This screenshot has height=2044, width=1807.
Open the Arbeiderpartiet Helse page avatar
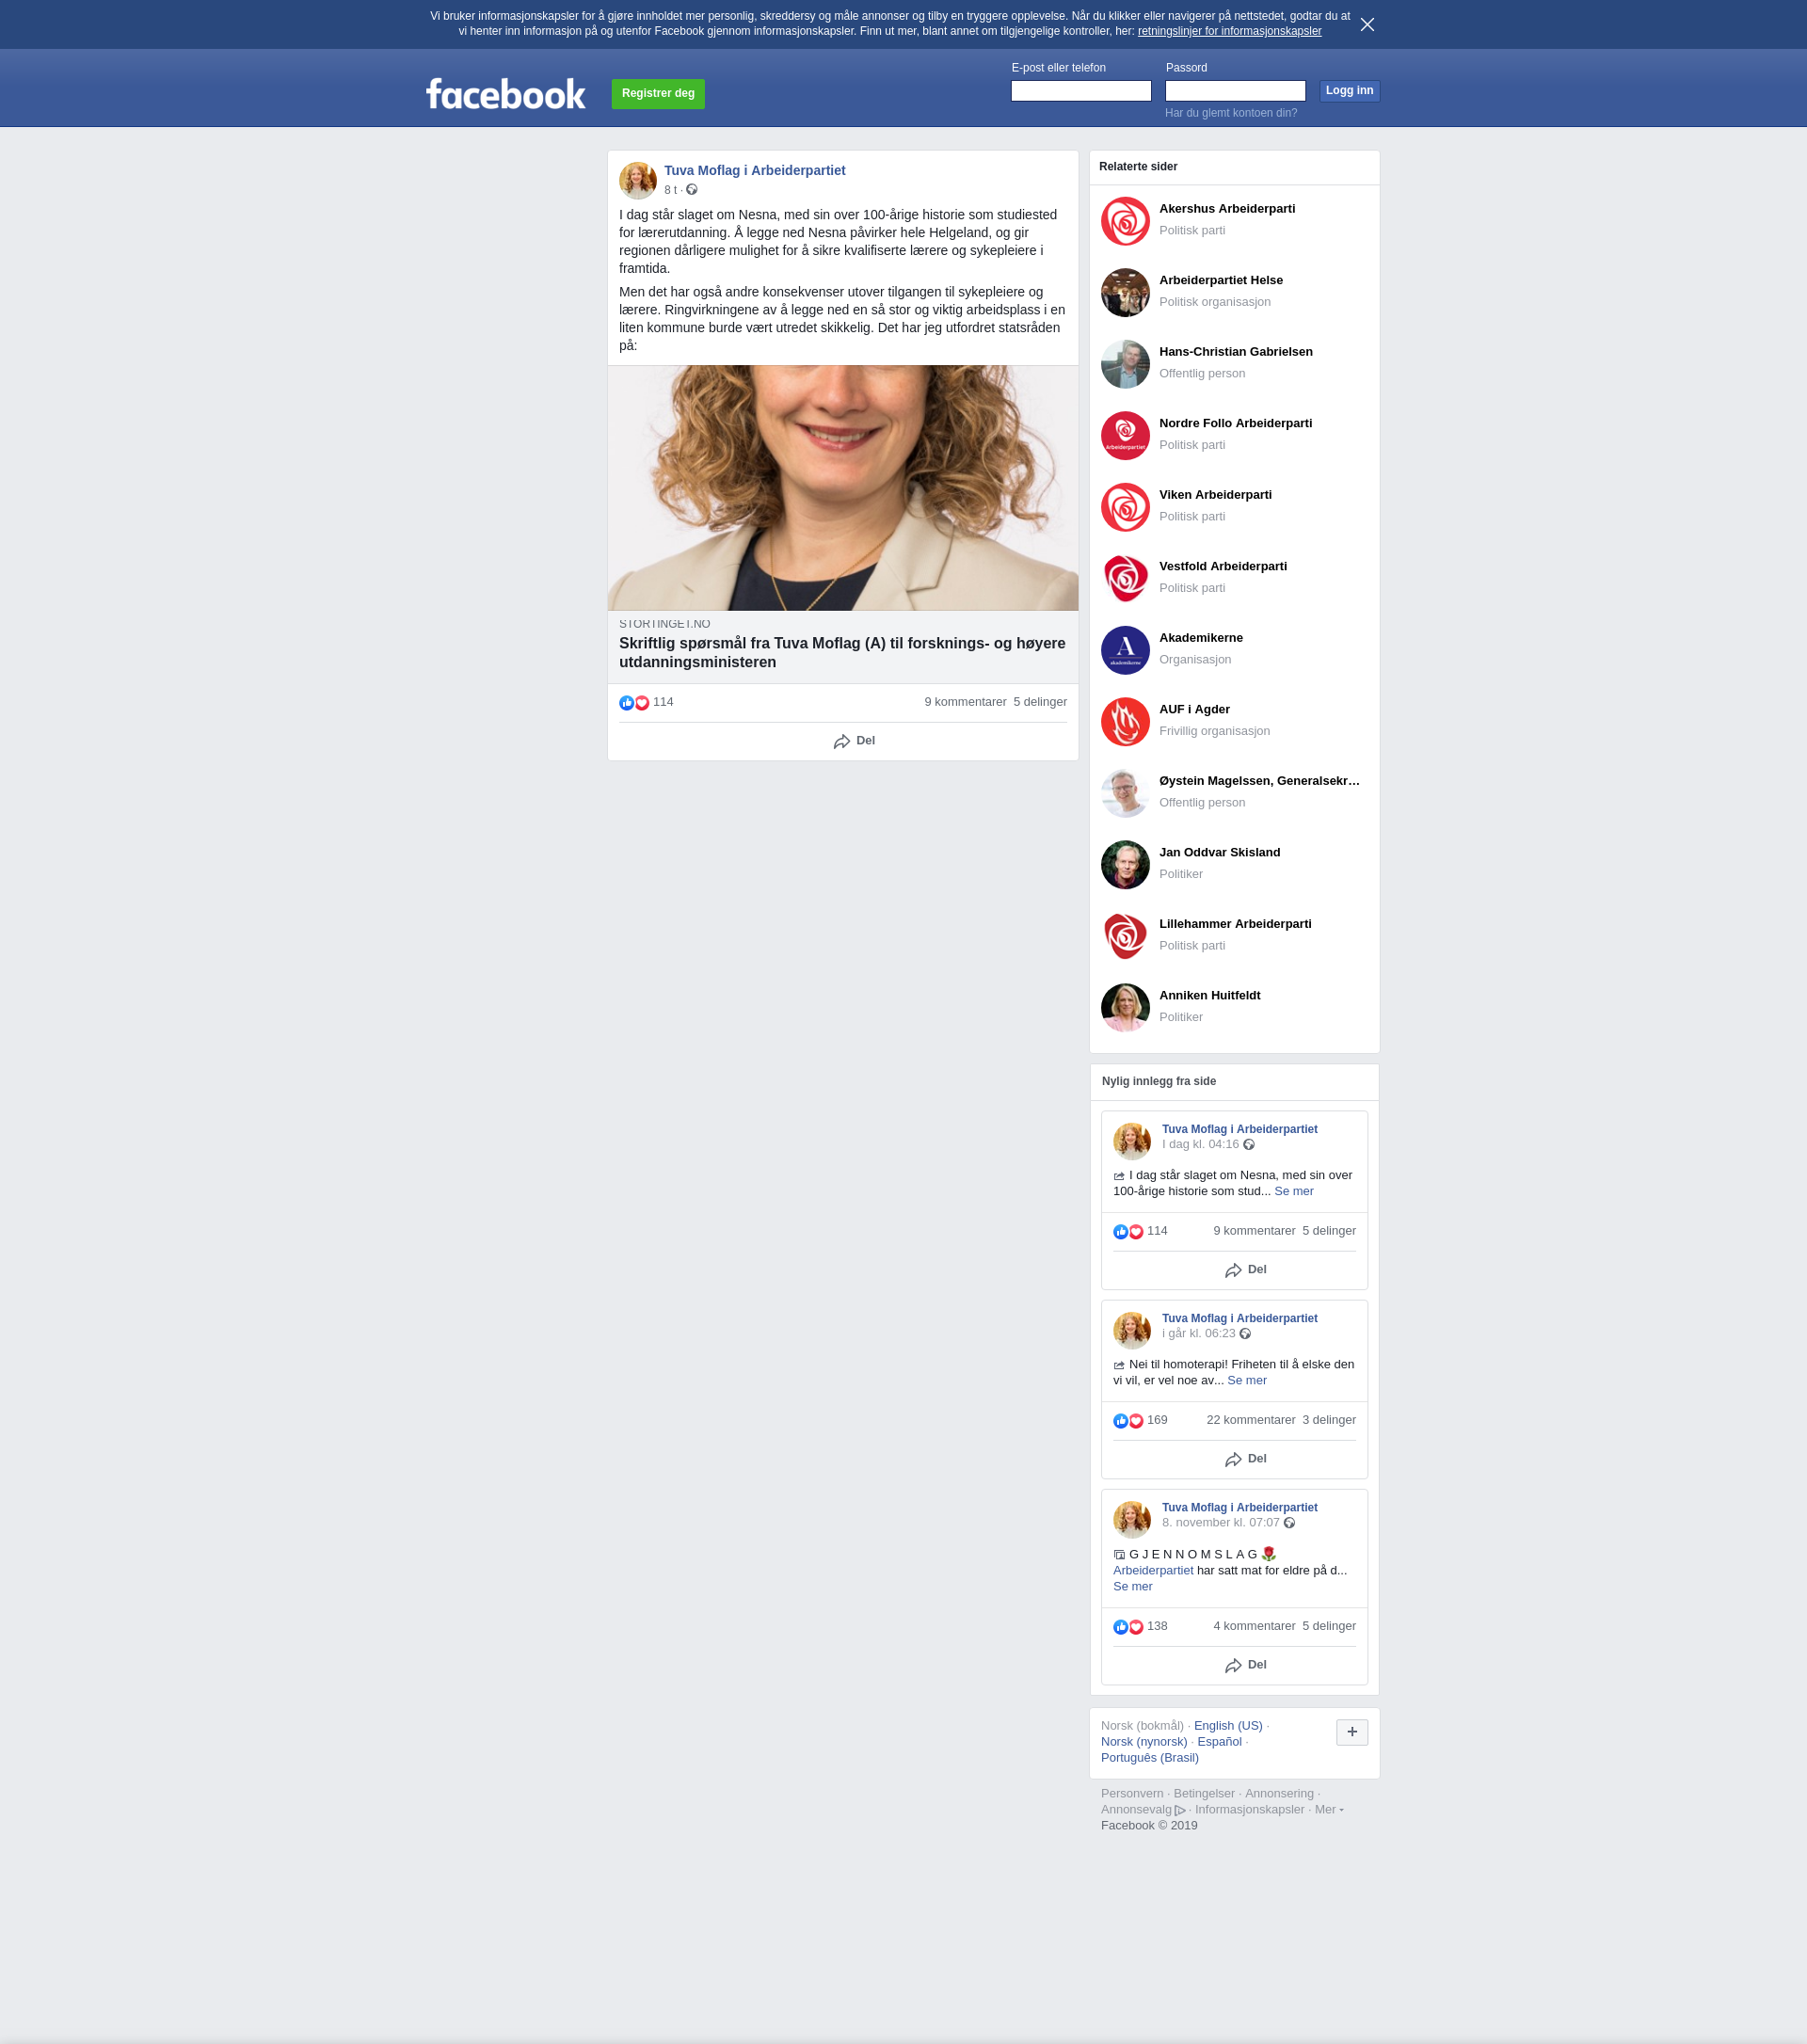[1125, 292]
